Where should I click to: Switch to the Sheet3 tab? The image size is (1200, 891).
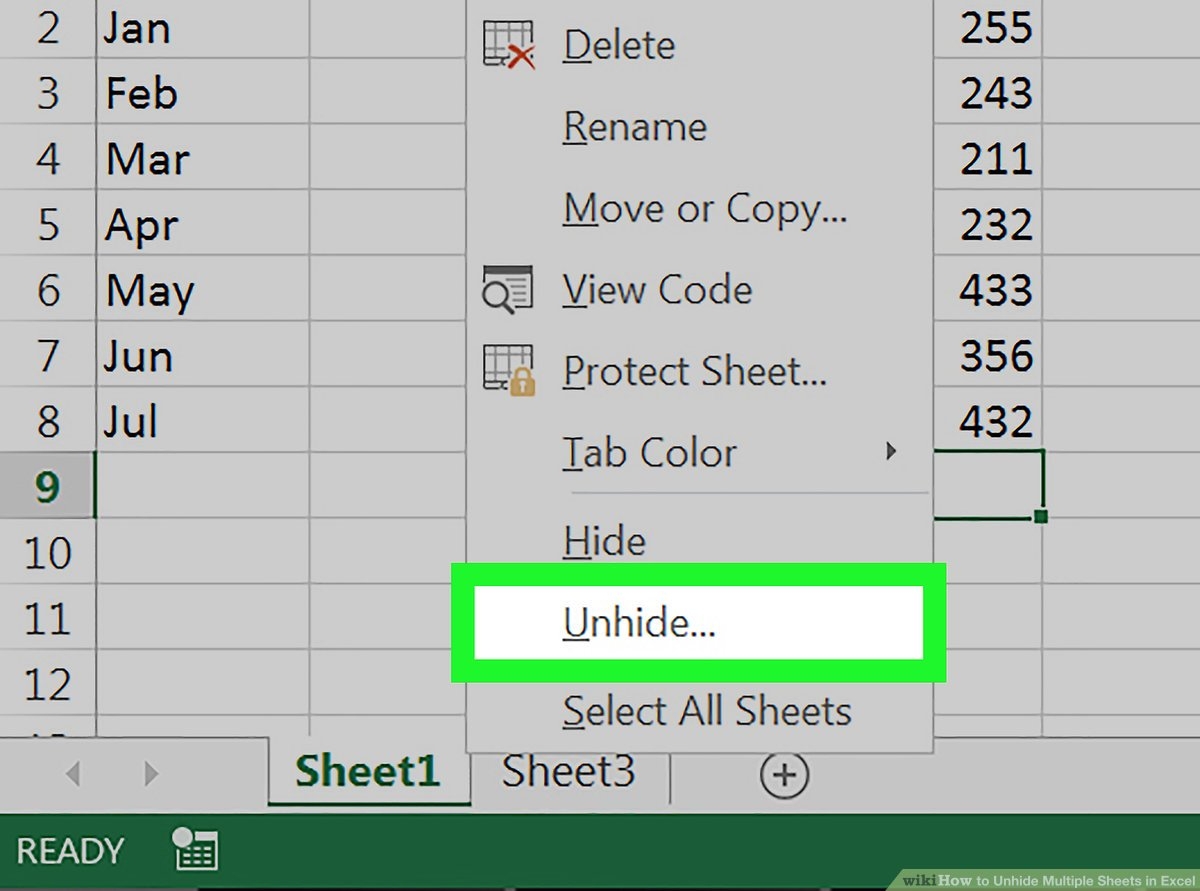pyautogui.click(x=568, y=770)
